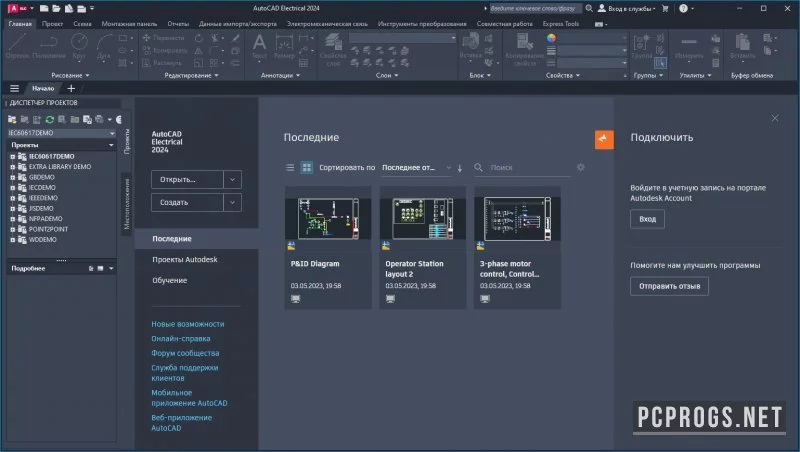Click the Вход sign-in button
Viewport: 800px width, 452px height.
tap(647, 219)
